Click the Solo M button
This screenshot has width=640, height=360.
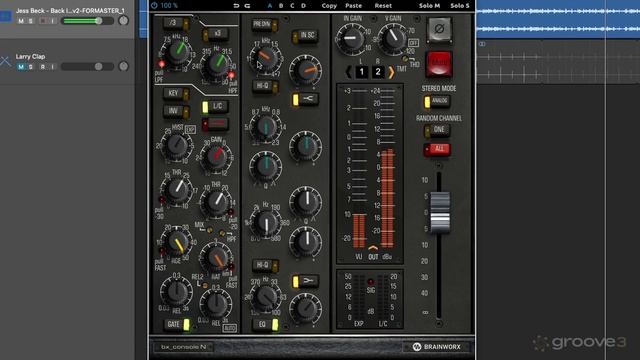click(429, 6)
